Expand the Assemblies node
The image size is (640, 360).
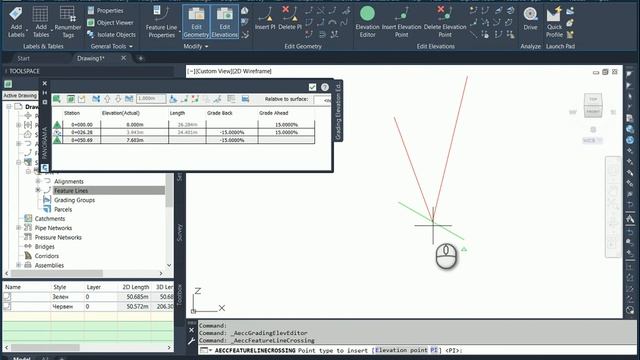click(19, 265)
